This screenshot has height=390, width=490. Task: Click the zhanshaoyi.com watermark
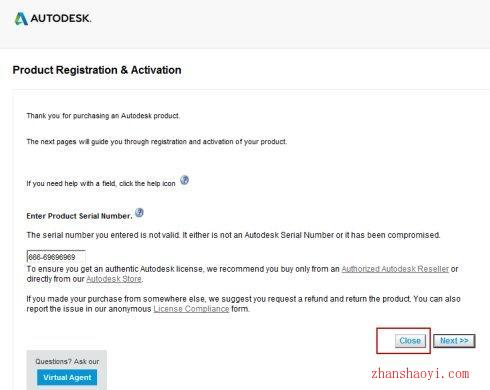(420, 374)
